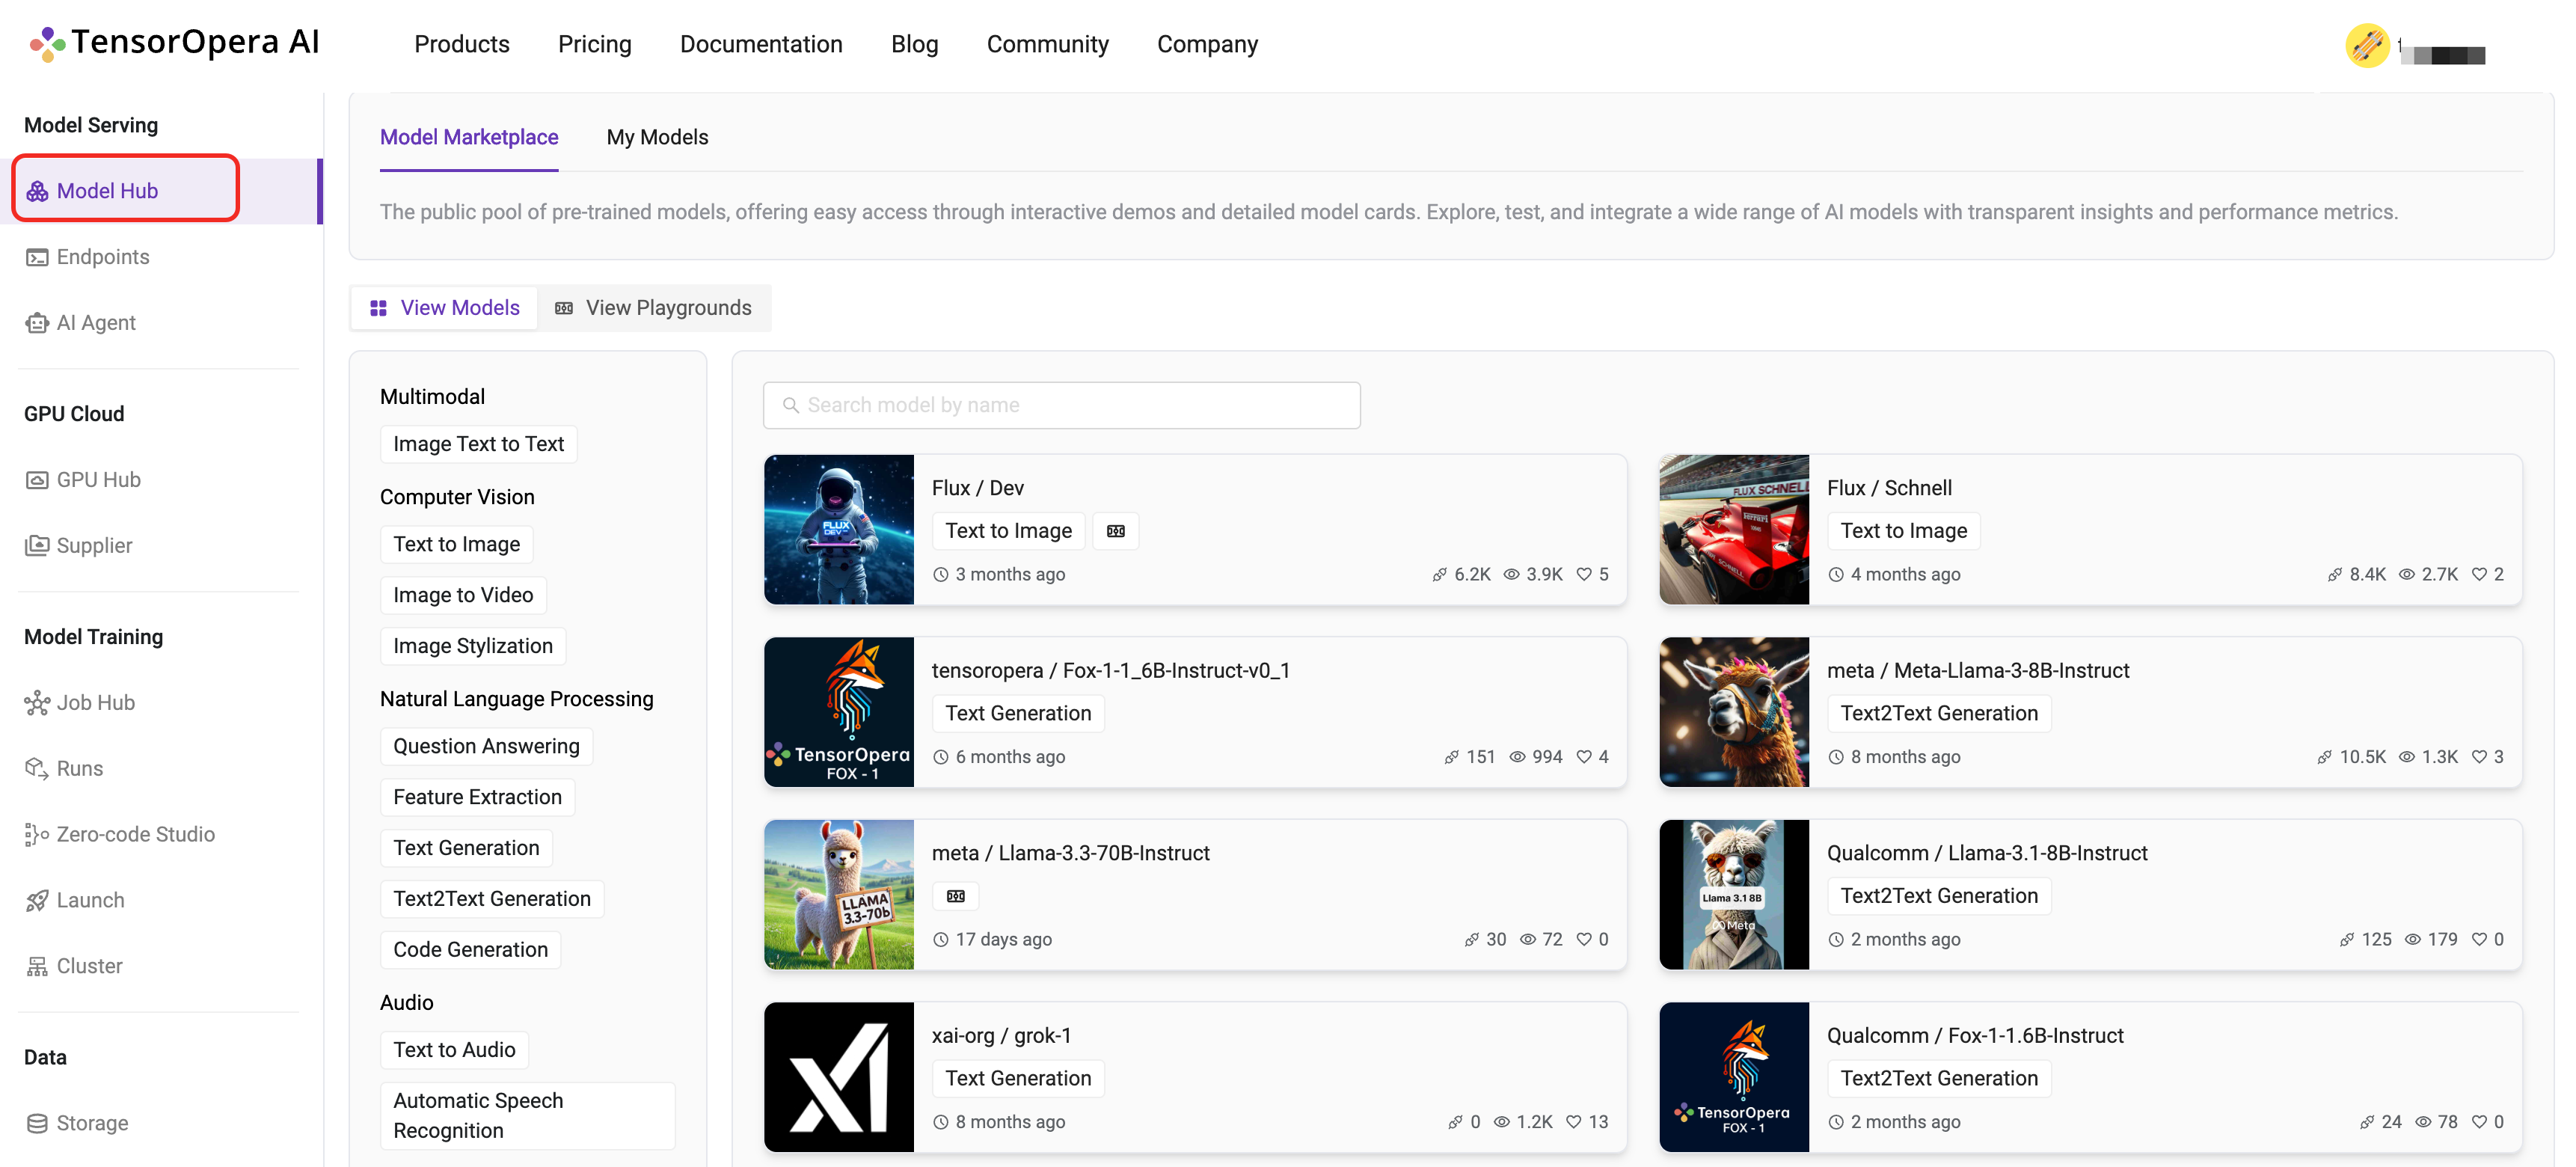Open the Flux / Schnell race car thumbnail
This screenshot has width=2576, height=1167.
[x=1733, y=530]
